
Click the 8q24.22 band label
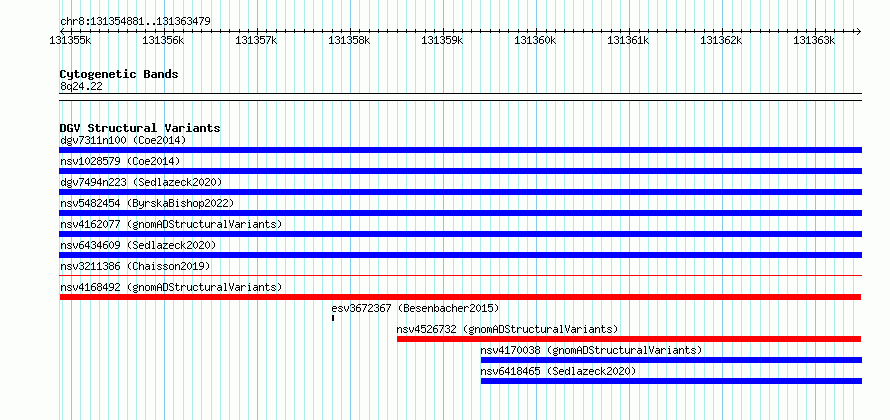(81, 87)
